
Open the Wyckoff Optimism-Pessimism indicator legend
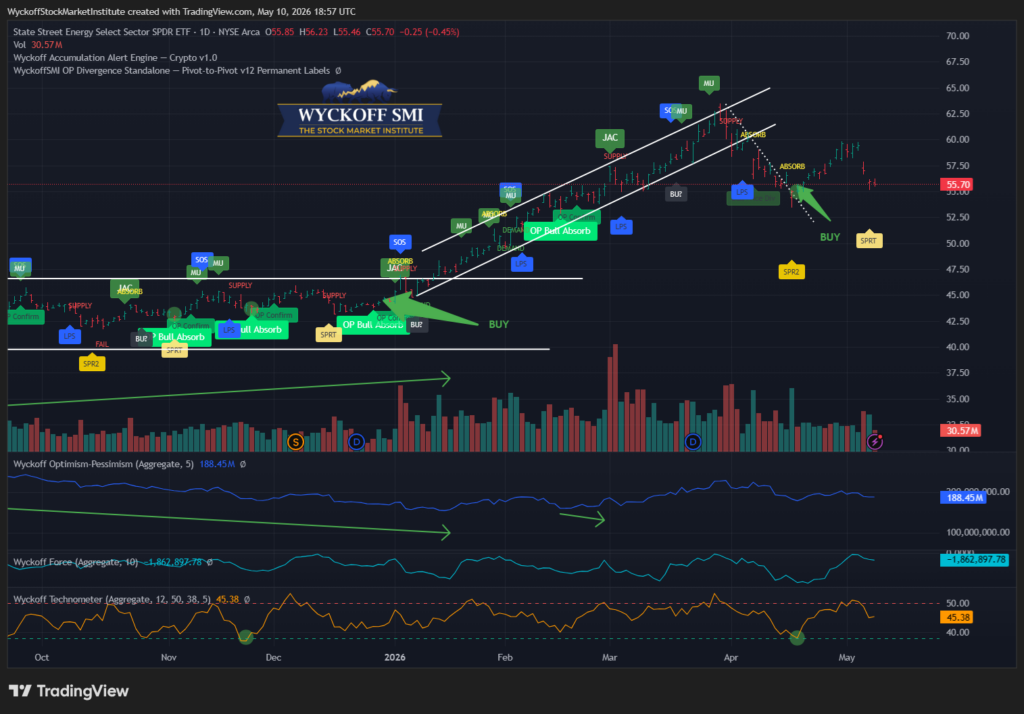pos(103,464)
